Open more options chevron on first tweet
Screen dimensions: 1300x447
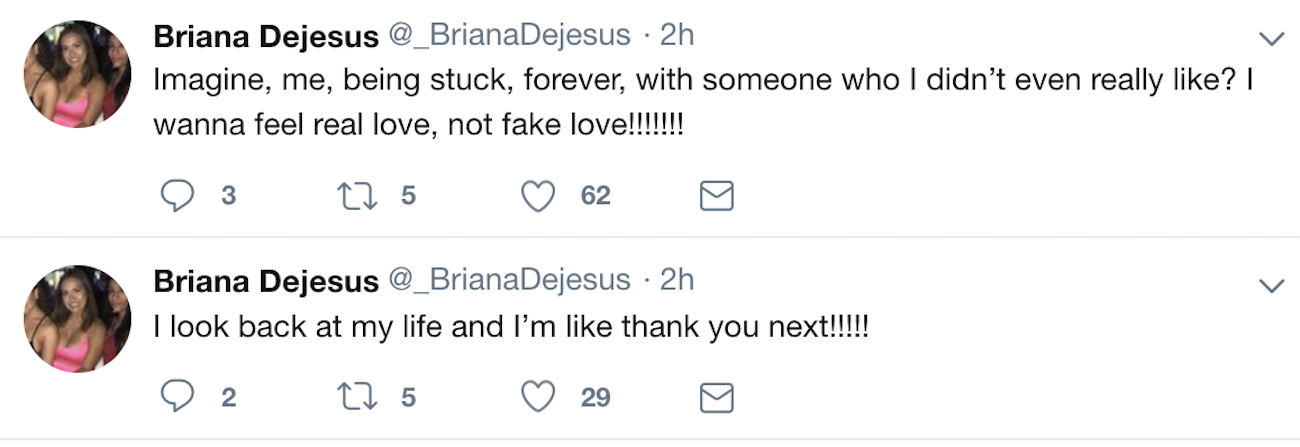(1272, 40)
